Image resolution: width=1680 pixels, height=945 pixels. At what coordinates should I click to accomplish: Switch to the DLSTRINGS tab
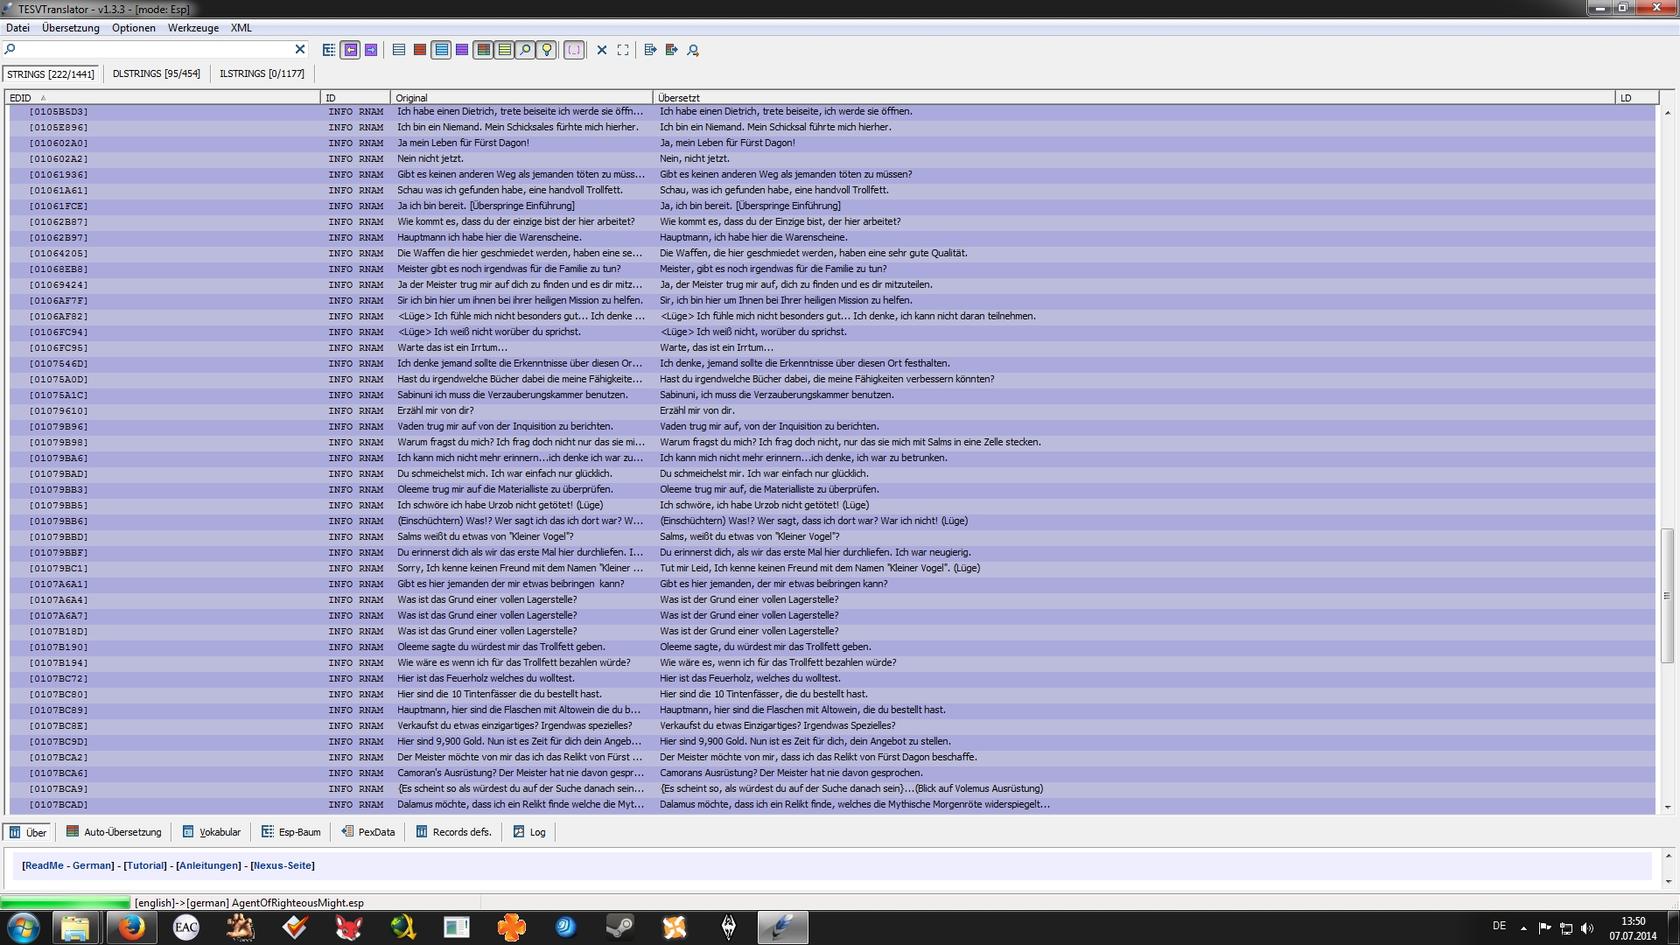tap(156, 74)
